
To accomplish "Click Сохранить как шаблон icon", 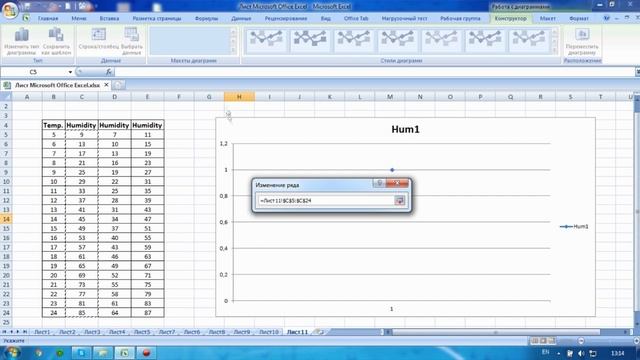I will tap(56, 35).
